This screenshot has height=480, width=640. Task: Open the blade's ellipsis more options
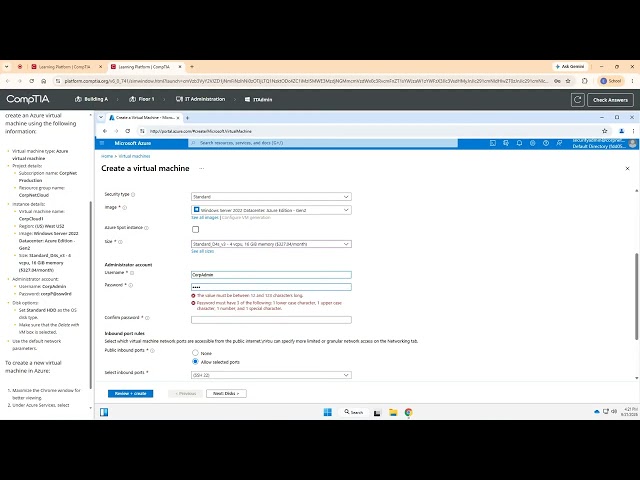coord(202,169)
